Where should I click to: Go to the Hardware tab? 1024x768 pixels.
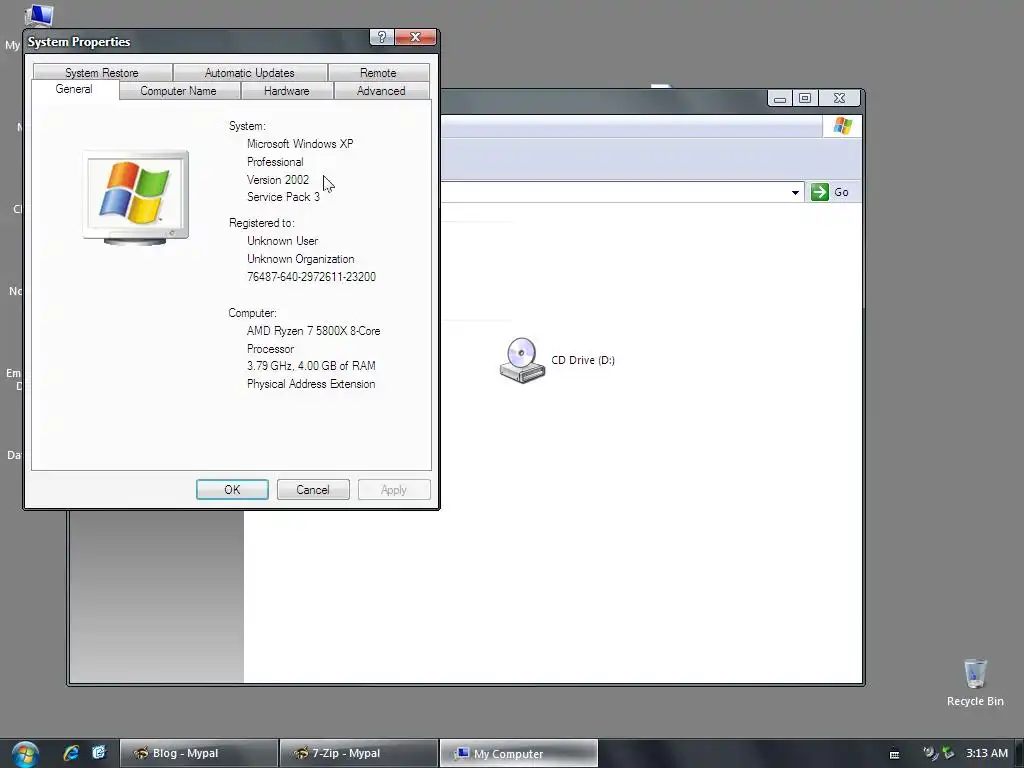pyautogui.click(x=287, y=91)
